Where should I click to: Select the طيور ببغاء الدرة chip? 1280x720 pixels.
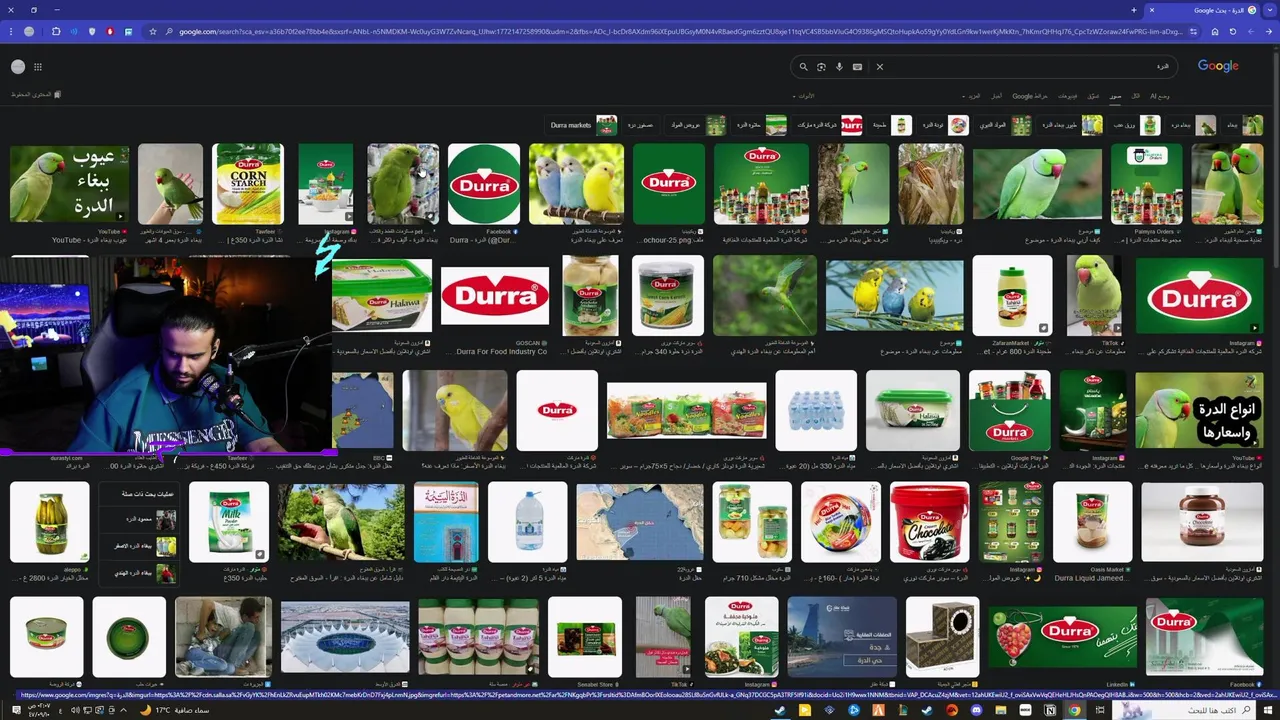(1070, 125)
